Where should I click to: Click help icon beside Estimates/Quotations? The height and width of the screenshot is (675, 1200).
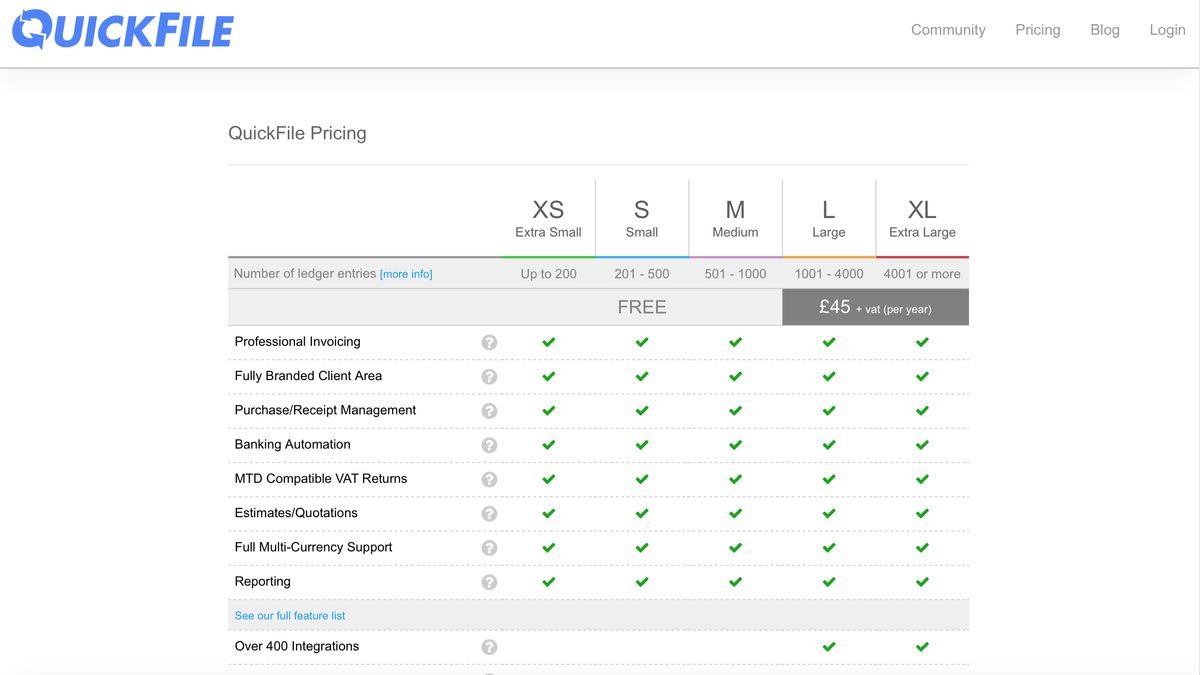coord(489,514)
